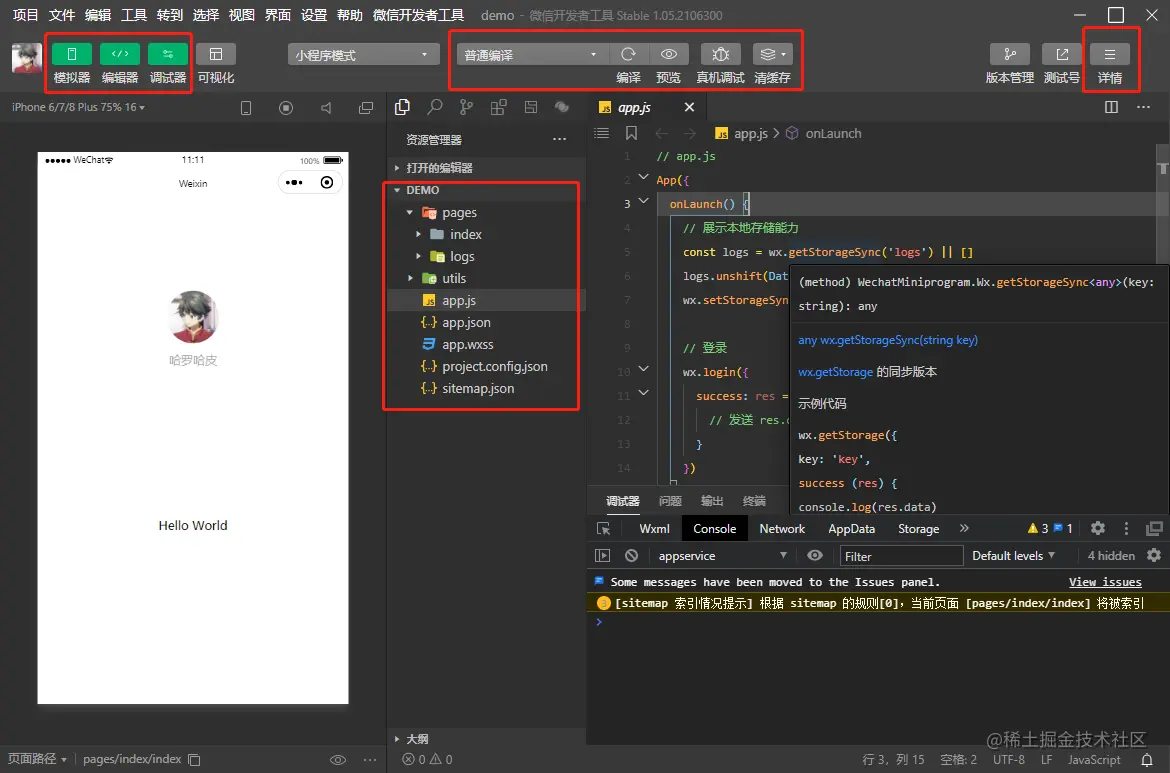
Task: Click the editor bookmark icon
Action: (x=631, y=133)
